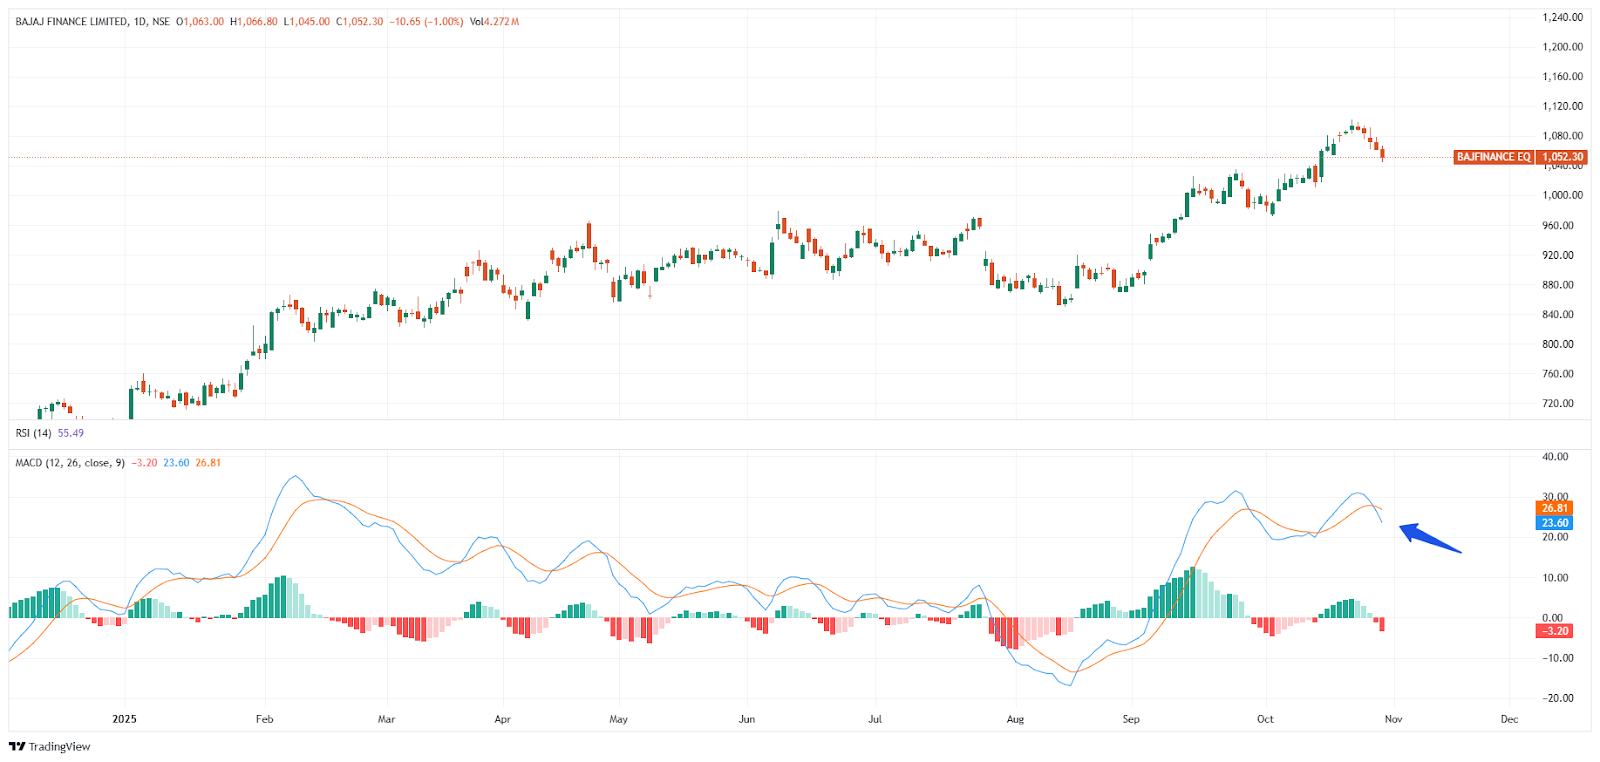
Task: Click the orange 26.81 signal value tag
Action: [1554, 508]
